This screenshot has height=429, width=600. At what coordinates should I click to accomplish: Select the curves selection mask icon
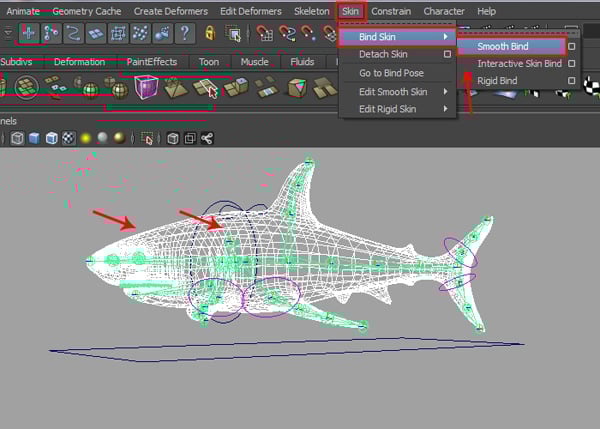tap(73, 33)
